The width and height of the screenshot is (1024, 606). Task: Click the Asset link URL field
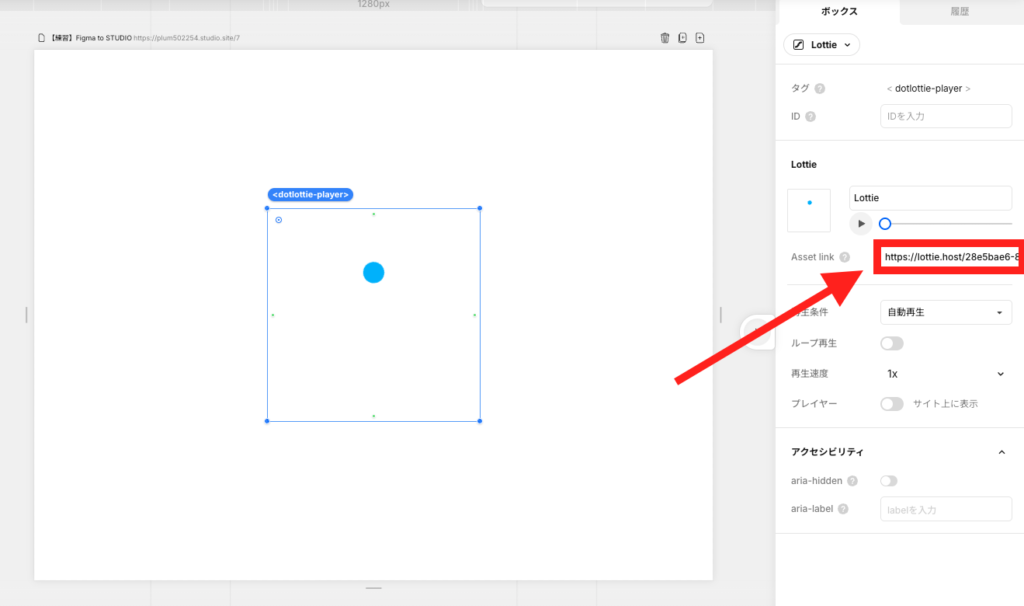(947, 257)
